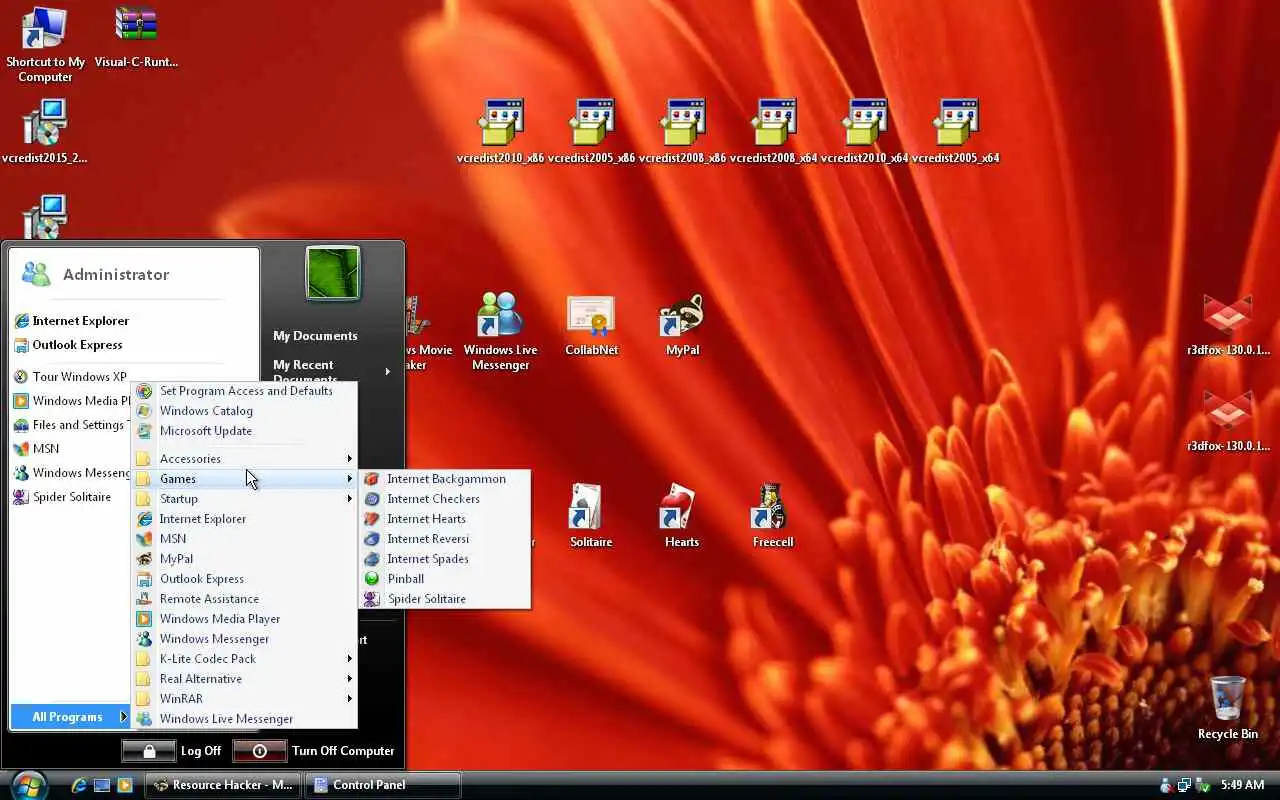Start Remote Assistance
The image size is (1280, 800).
tap(245, 599)
